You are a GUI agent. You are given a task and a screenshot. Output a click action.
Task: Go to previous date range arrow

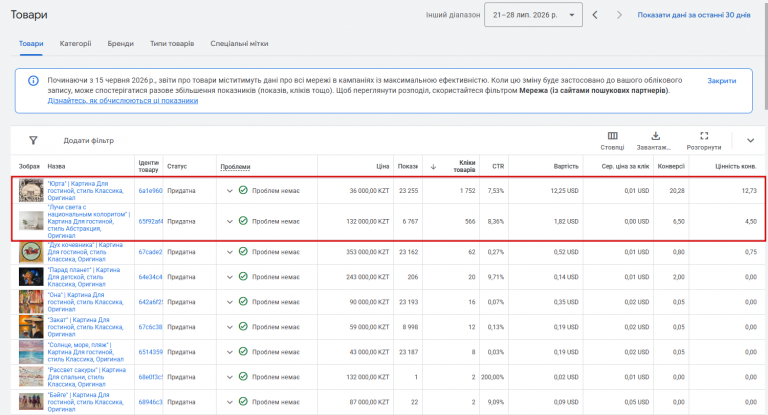[x=595, y=15]
